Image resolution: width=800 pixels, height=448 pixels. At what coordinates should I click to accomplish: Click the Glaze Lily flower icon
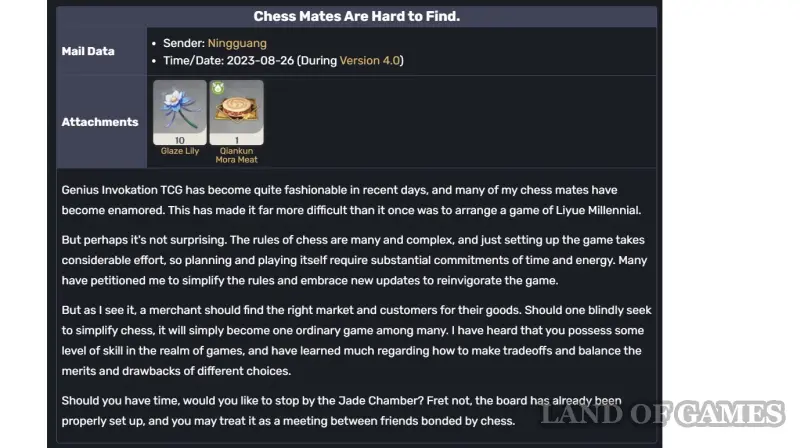click(179, 107)
